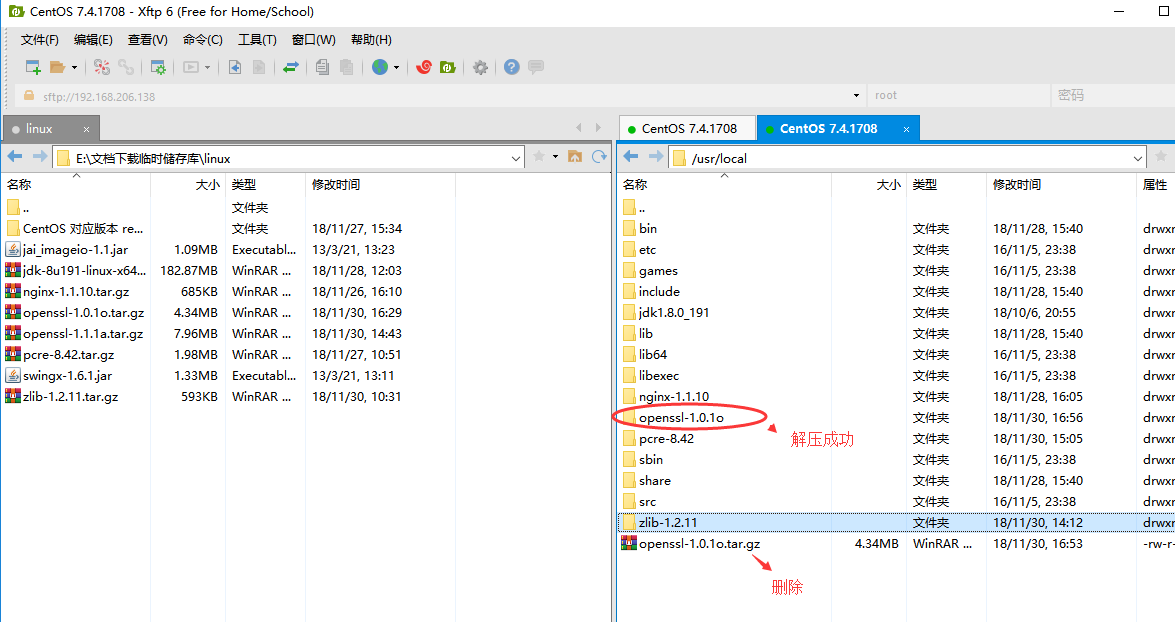Viewport: 1175px width, 622px height.
Task: Close the linux tab
Action: pyautogui.click(x=86, y=130)
